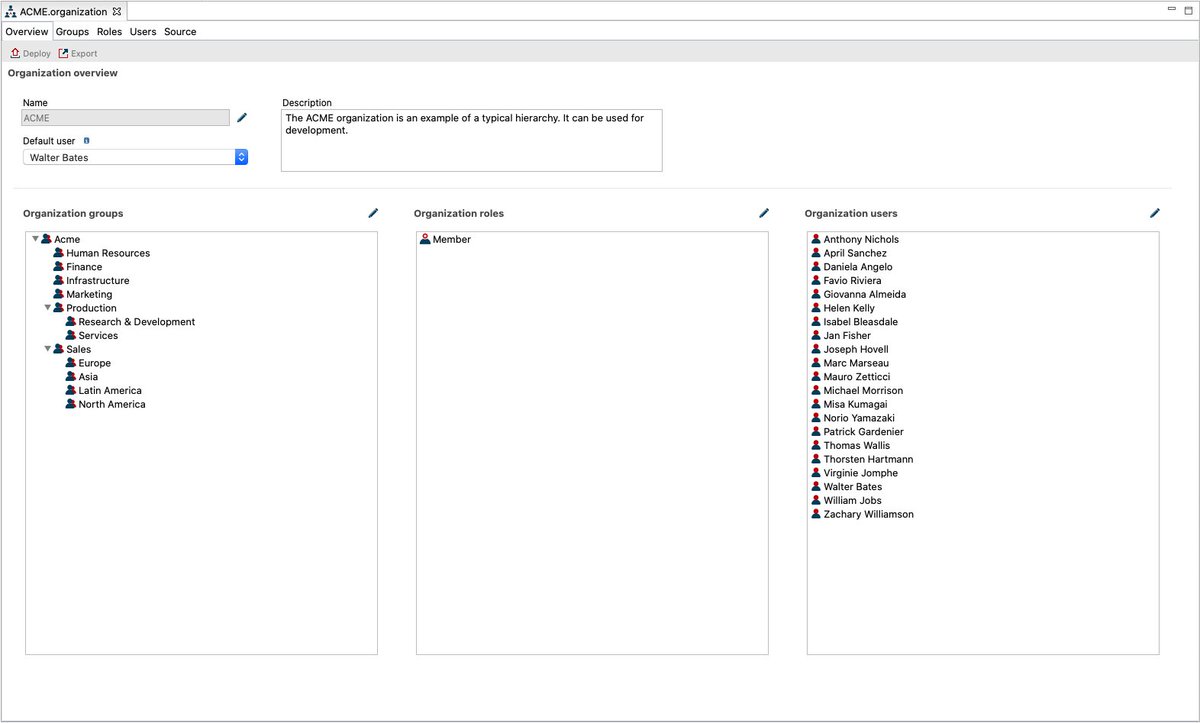Screen dimensions: 1200x723
Task: Click the user icon beside Walter Bates in users list
Action: [815, 487]
